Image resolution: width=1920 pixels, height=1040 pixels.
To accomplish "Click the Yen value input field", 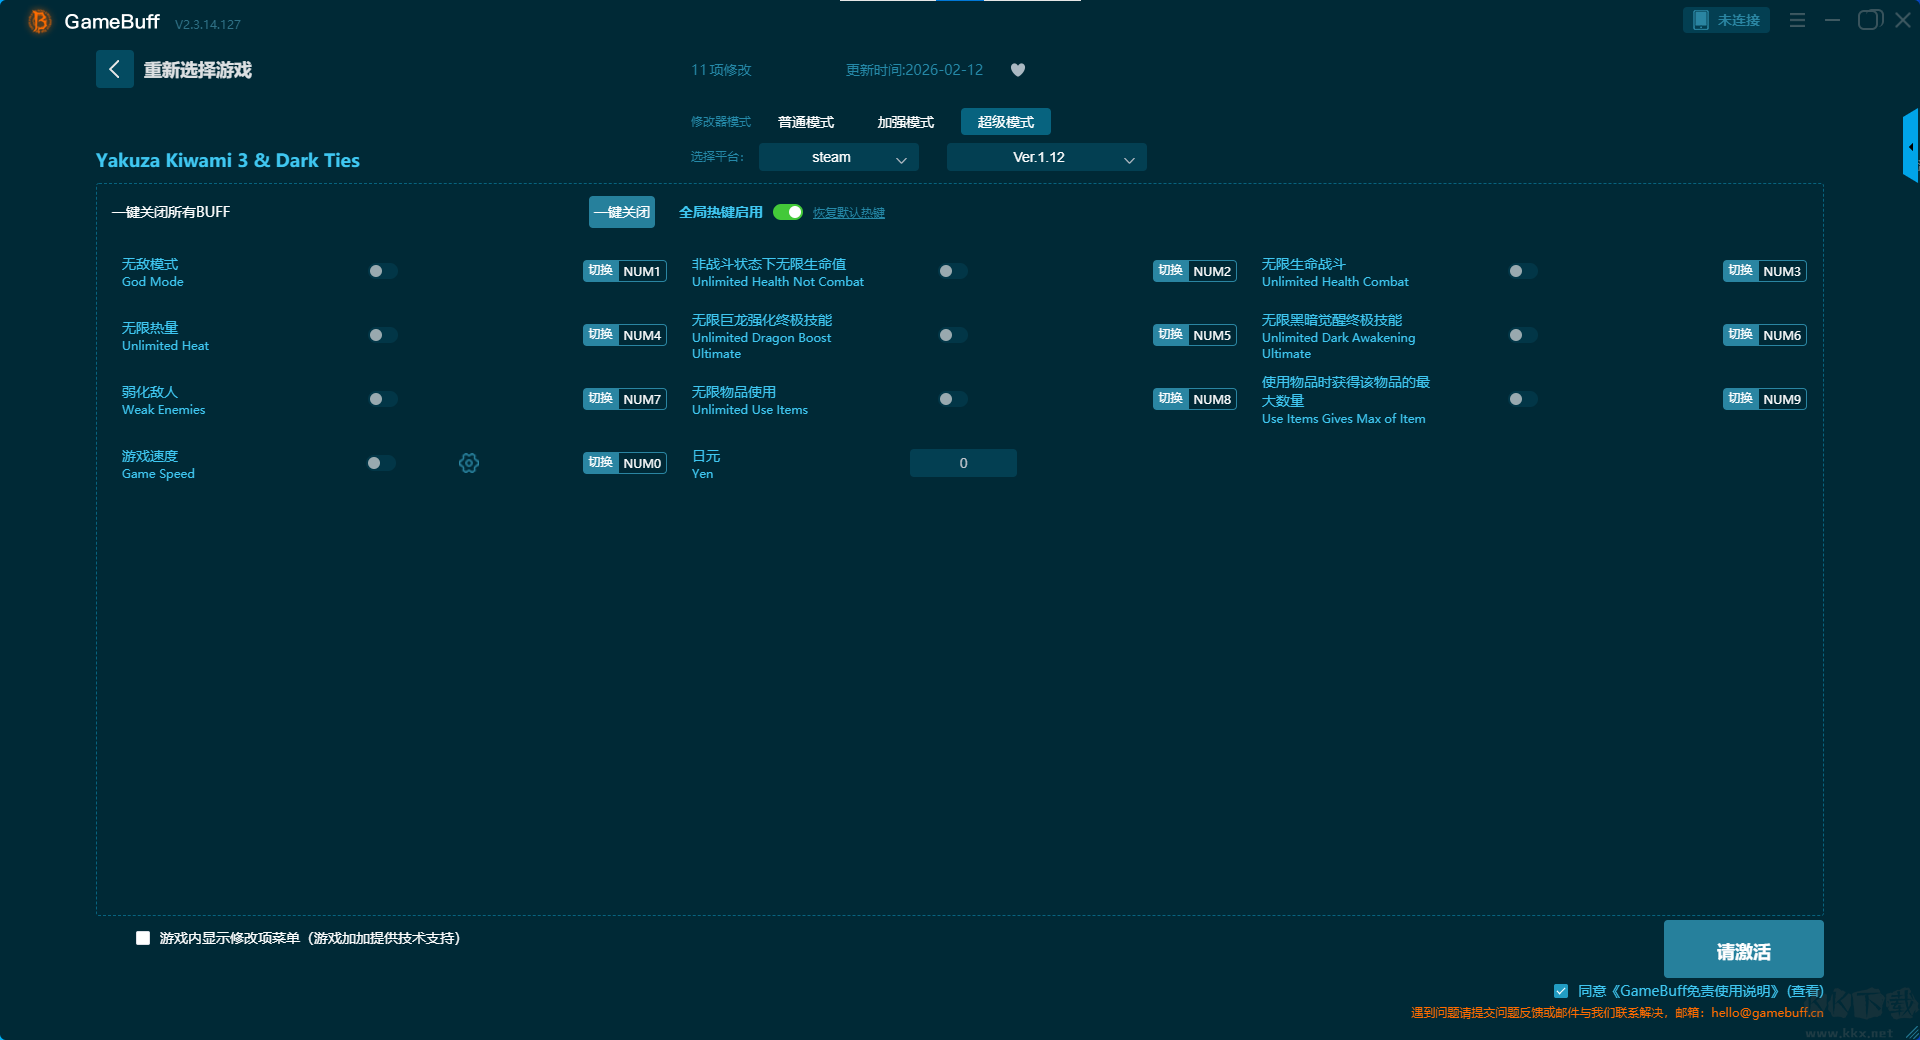I will coord(963,463).
